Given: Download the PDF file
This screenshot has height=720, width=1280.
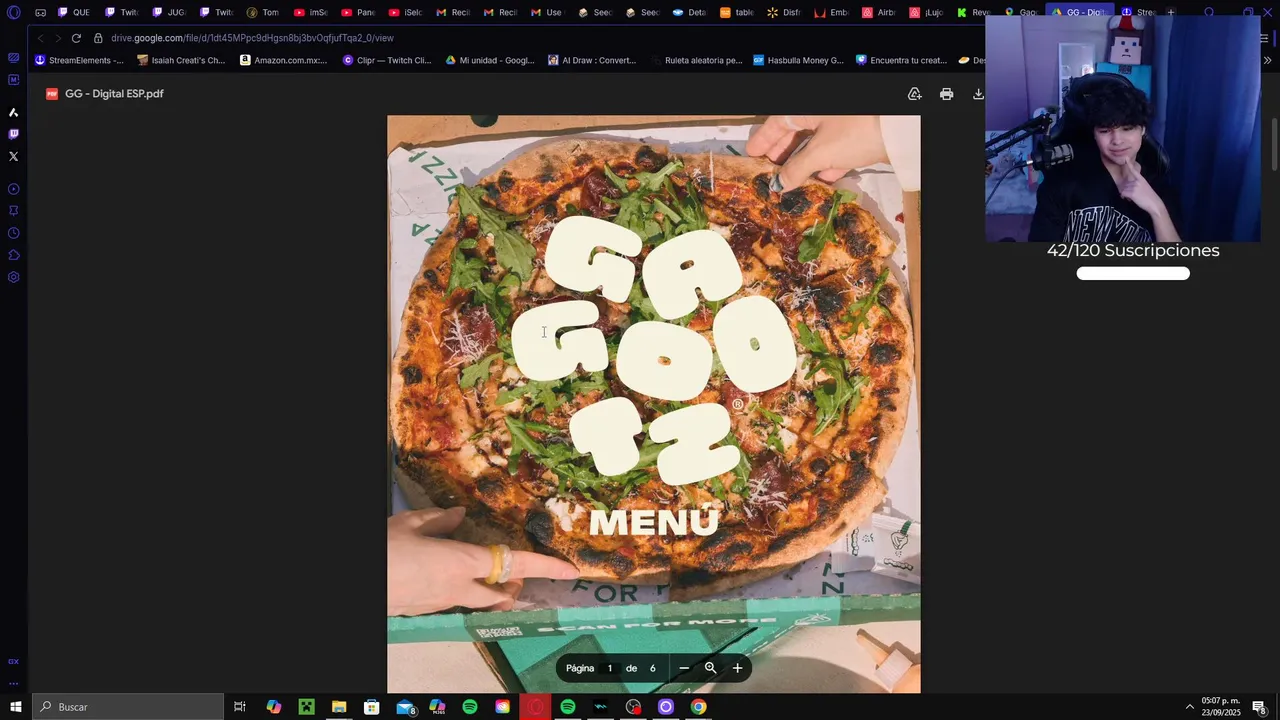Looking at the screenshot, I should pyautogui.click(x=978, y=94).
